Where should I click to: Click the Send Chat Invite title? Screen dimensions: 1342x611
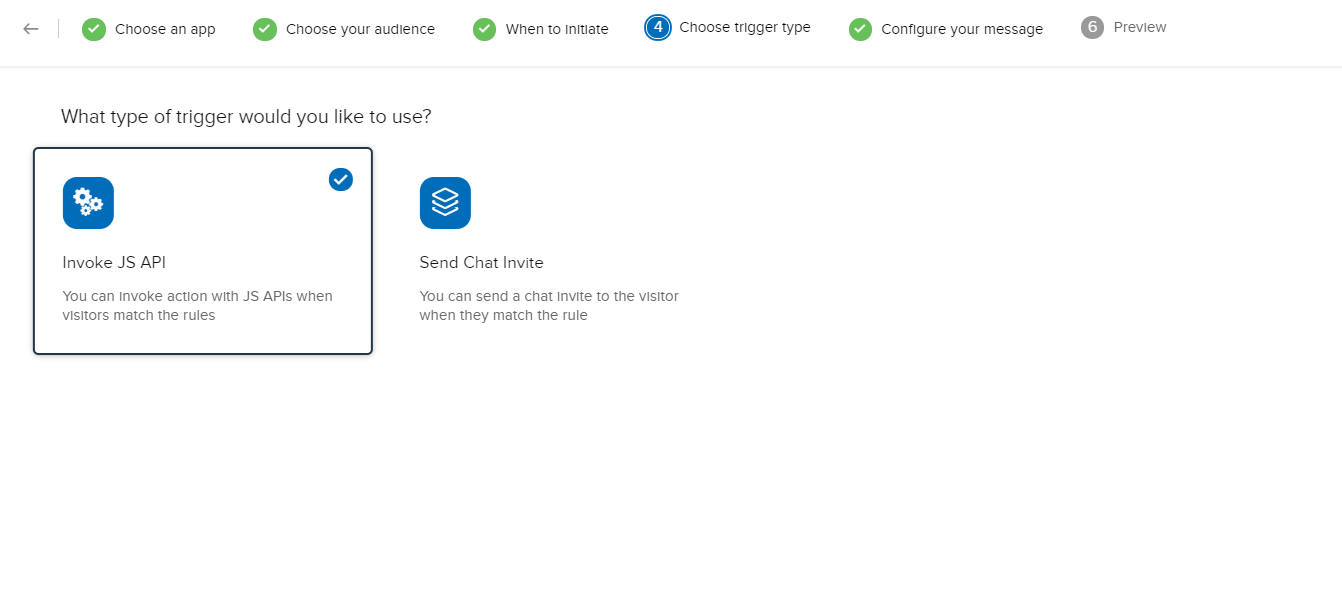[481, 263]
